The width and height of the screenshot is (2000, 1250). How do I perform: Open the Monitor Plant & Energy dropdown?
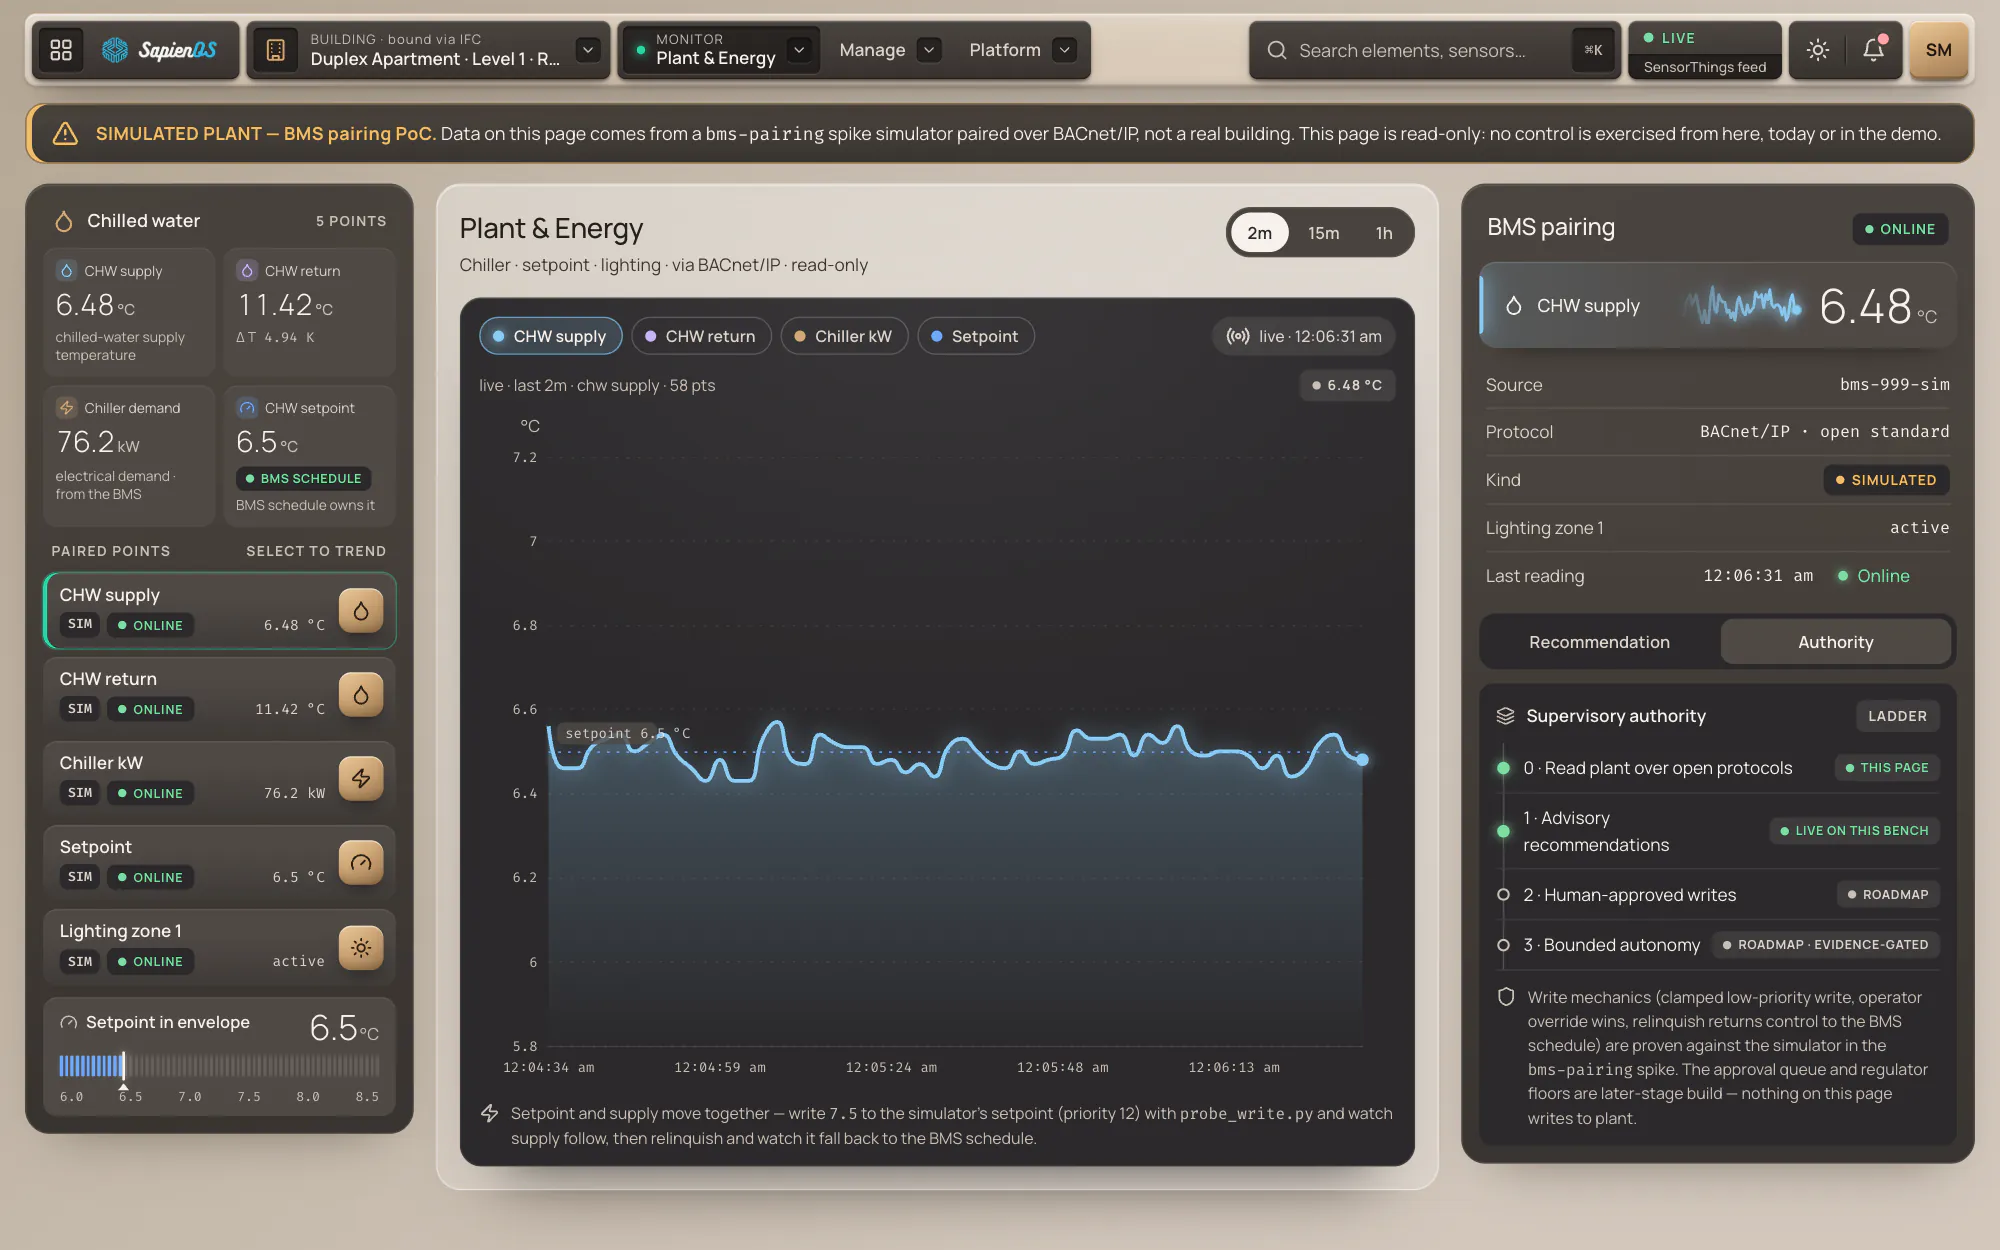(x=798, y=49)
